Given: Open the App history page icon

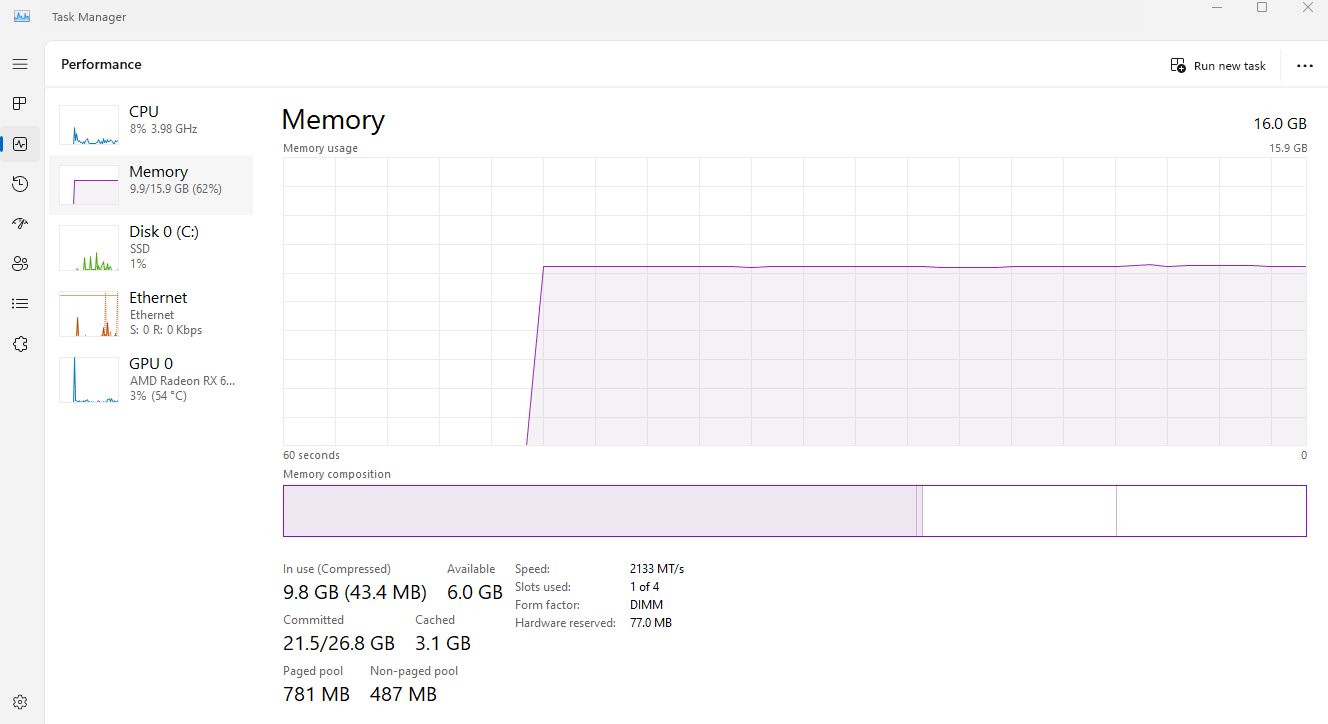Looking at the screenshot, I should (20, 184).
